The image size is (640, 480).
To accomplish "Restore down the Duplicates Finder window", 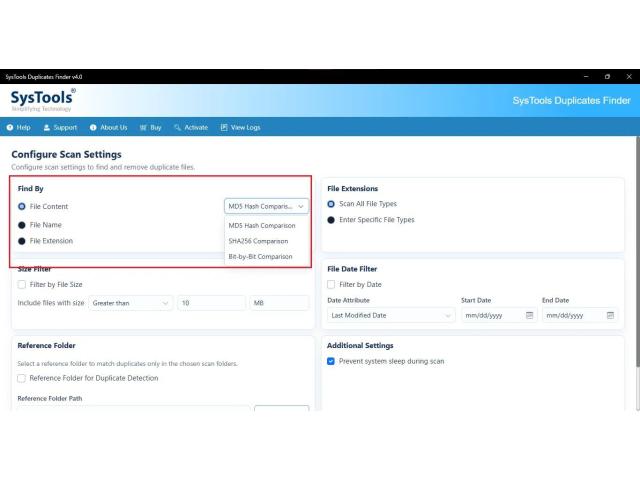I will (x=607, y=76).
